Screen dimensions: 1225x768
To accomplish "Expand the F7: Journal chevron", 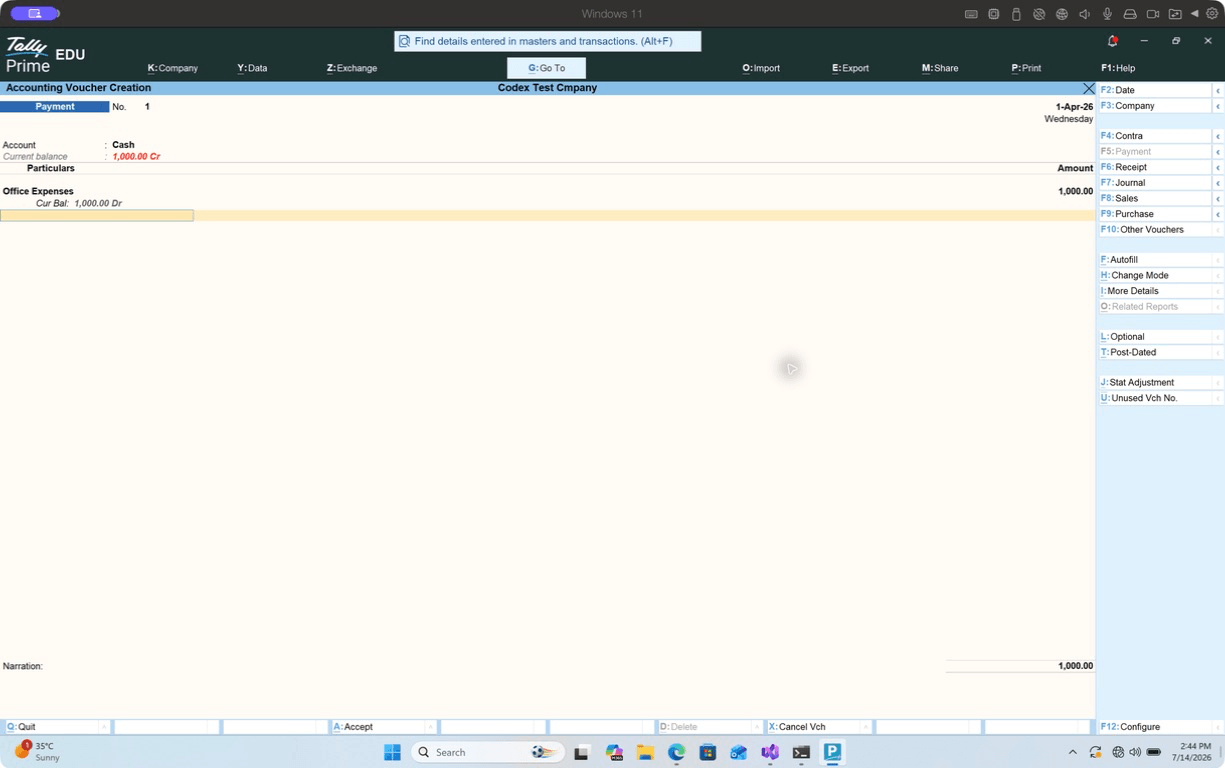I will click(x=1218, y=183).
